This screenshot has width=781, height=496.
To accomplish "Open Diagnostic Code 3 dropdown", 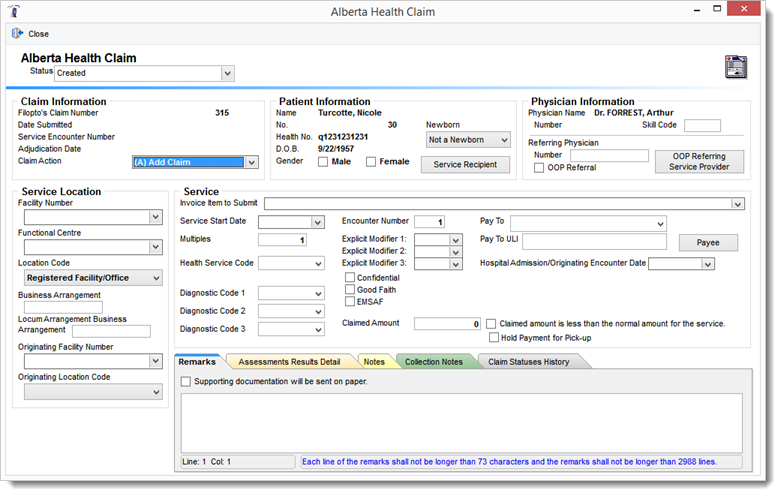I will click(x=318, y=330).
